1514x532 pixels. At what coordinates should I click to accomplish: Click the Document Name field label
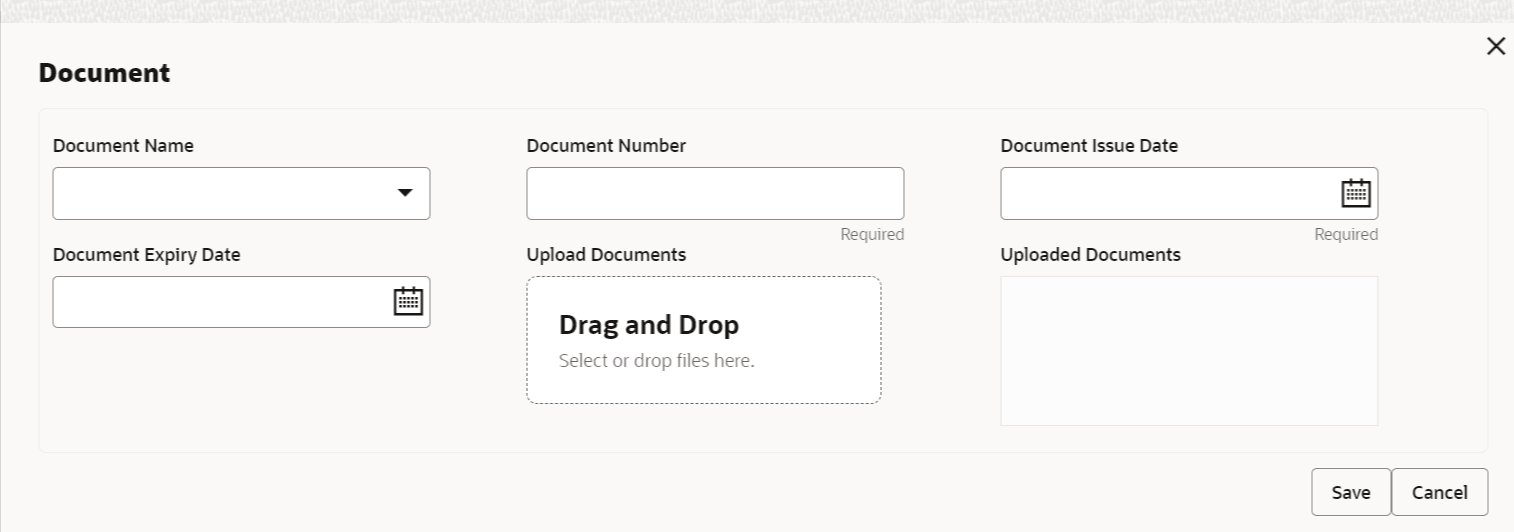123,146
